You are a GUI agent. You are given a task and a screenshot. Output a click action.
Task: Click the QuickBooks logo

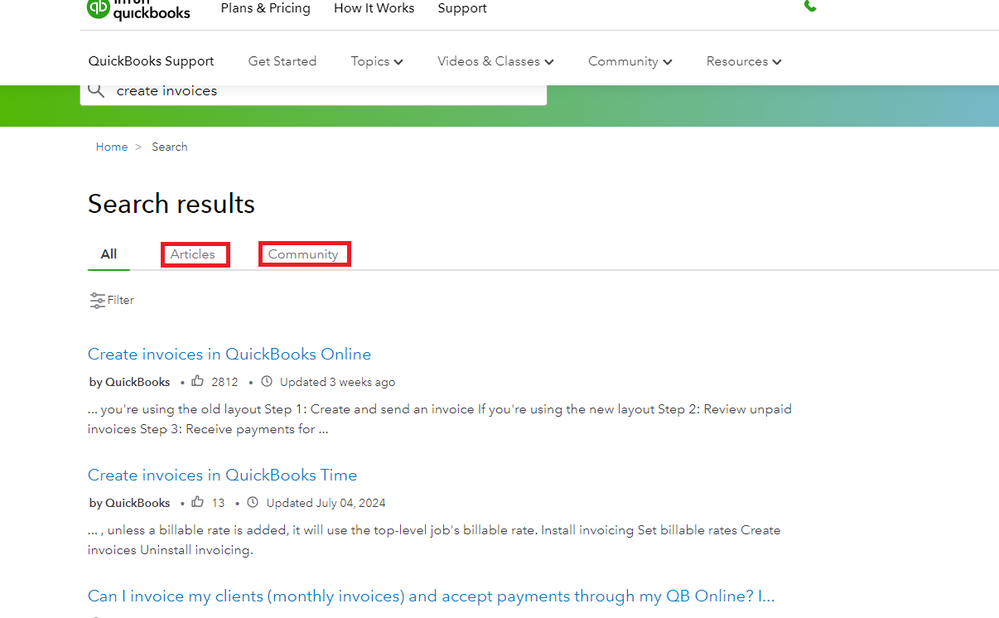tap(138, 10)
